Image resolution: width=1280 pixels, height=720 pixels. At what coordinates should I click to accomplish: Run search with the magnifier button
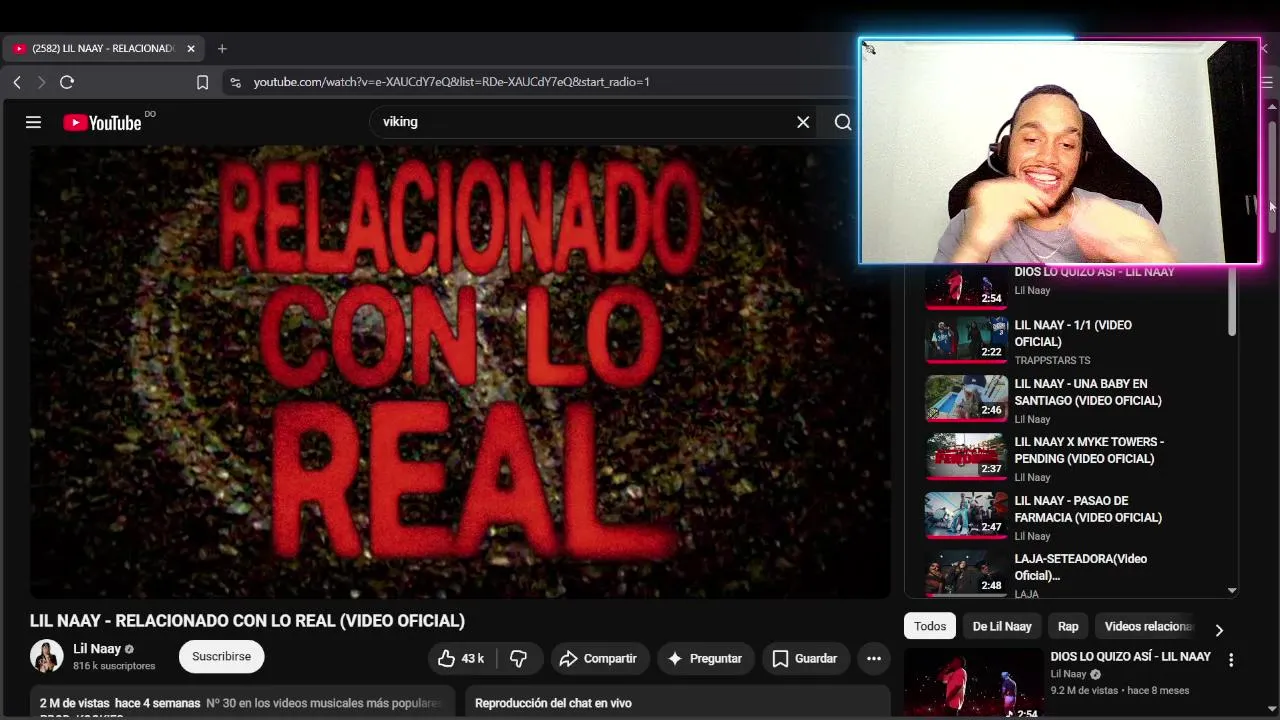click(842, 122)
